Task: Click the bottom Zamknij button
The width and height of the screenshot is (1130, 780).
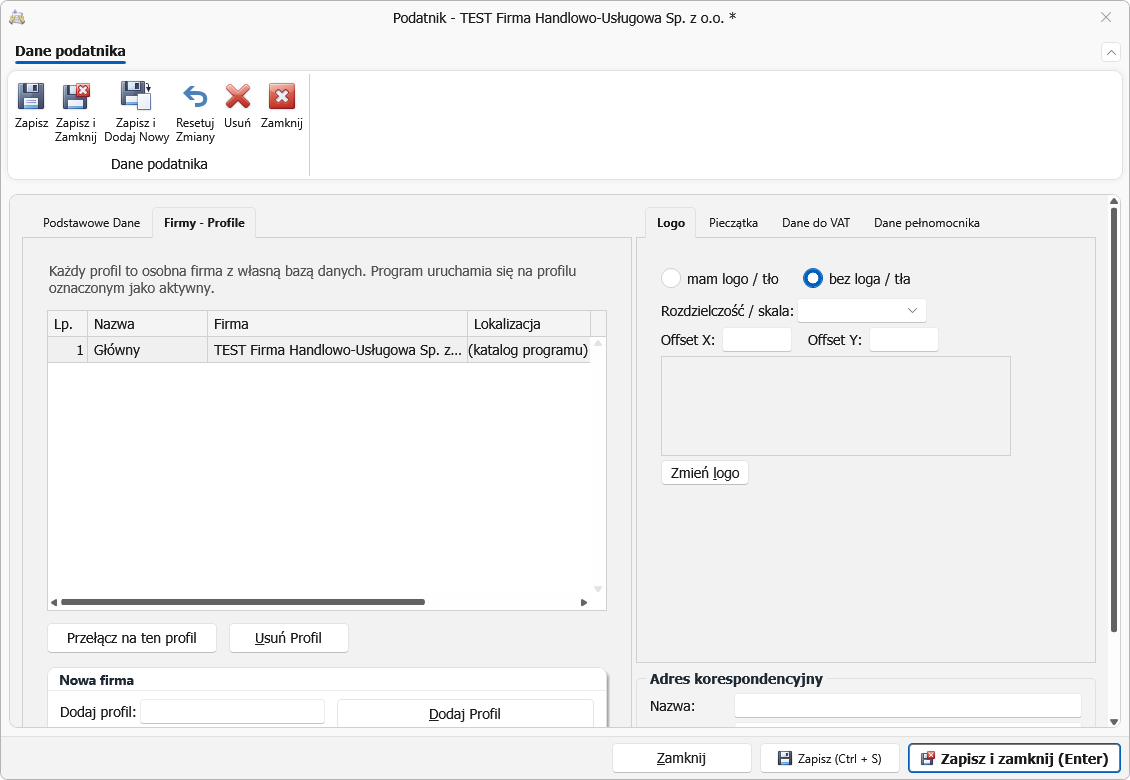Action: [x=681, y=758]
